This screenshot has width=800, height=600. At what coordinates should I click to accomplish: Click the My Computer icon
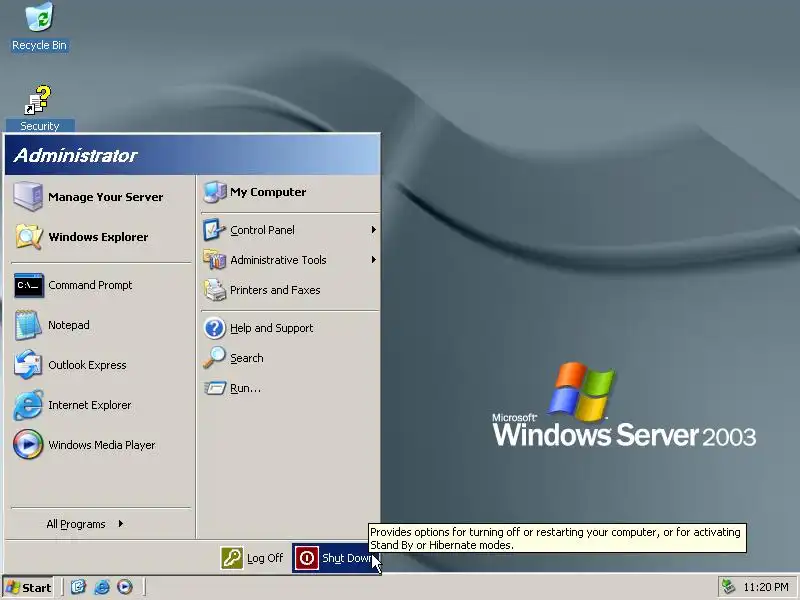(215, 192)
